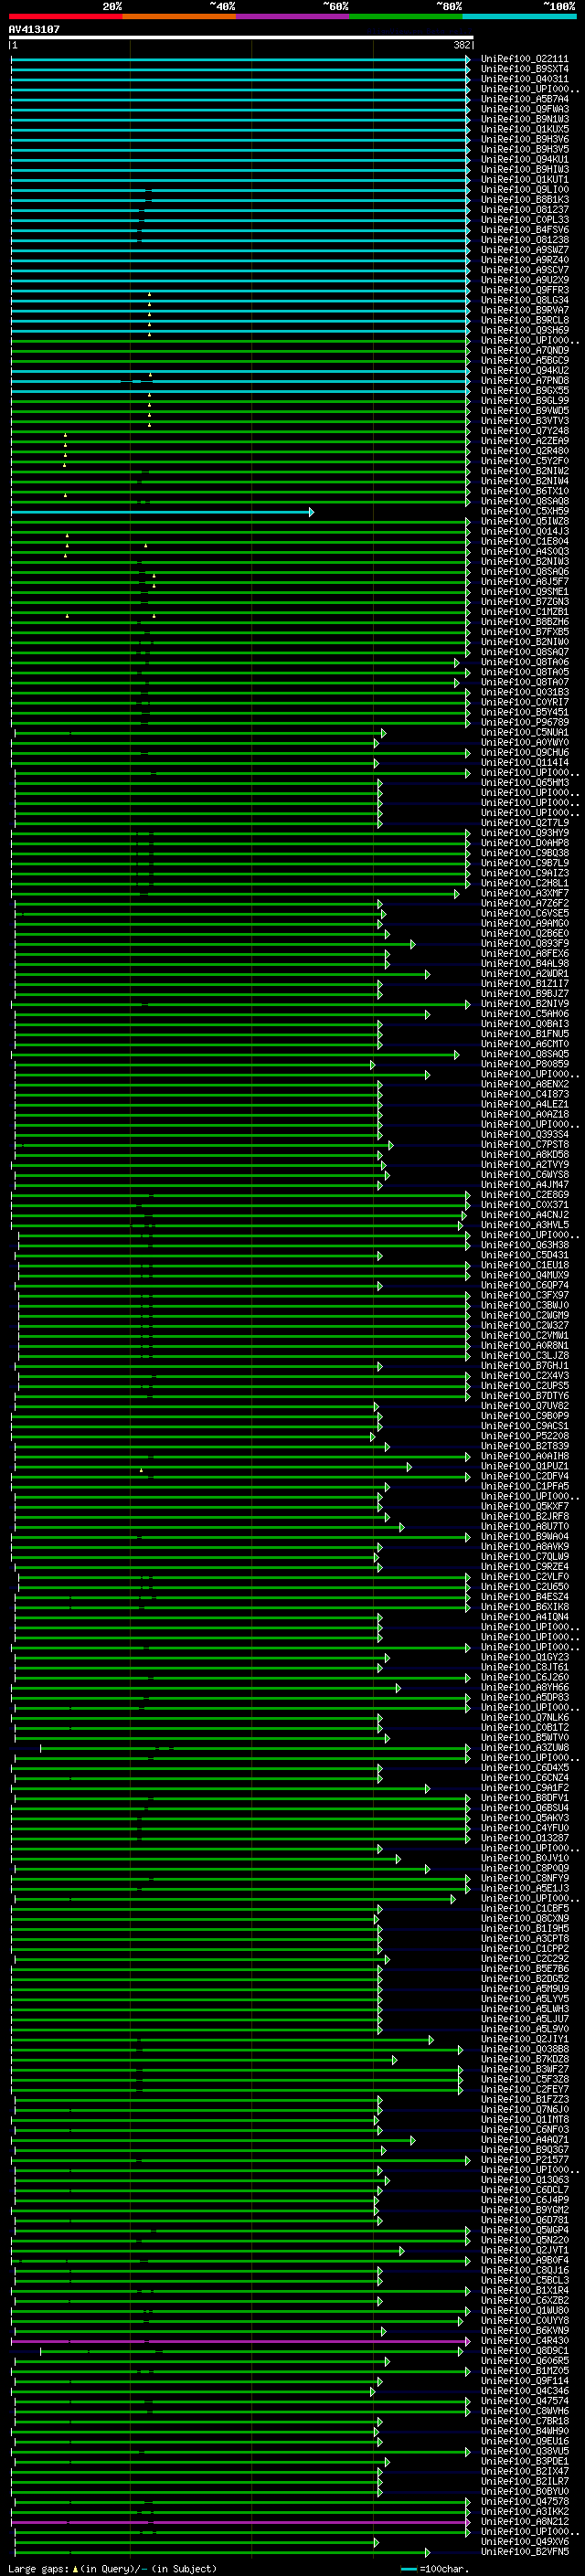Select the UniRef100_P80859 label
Screen dimensions: 585x2576
[525, 1065]
